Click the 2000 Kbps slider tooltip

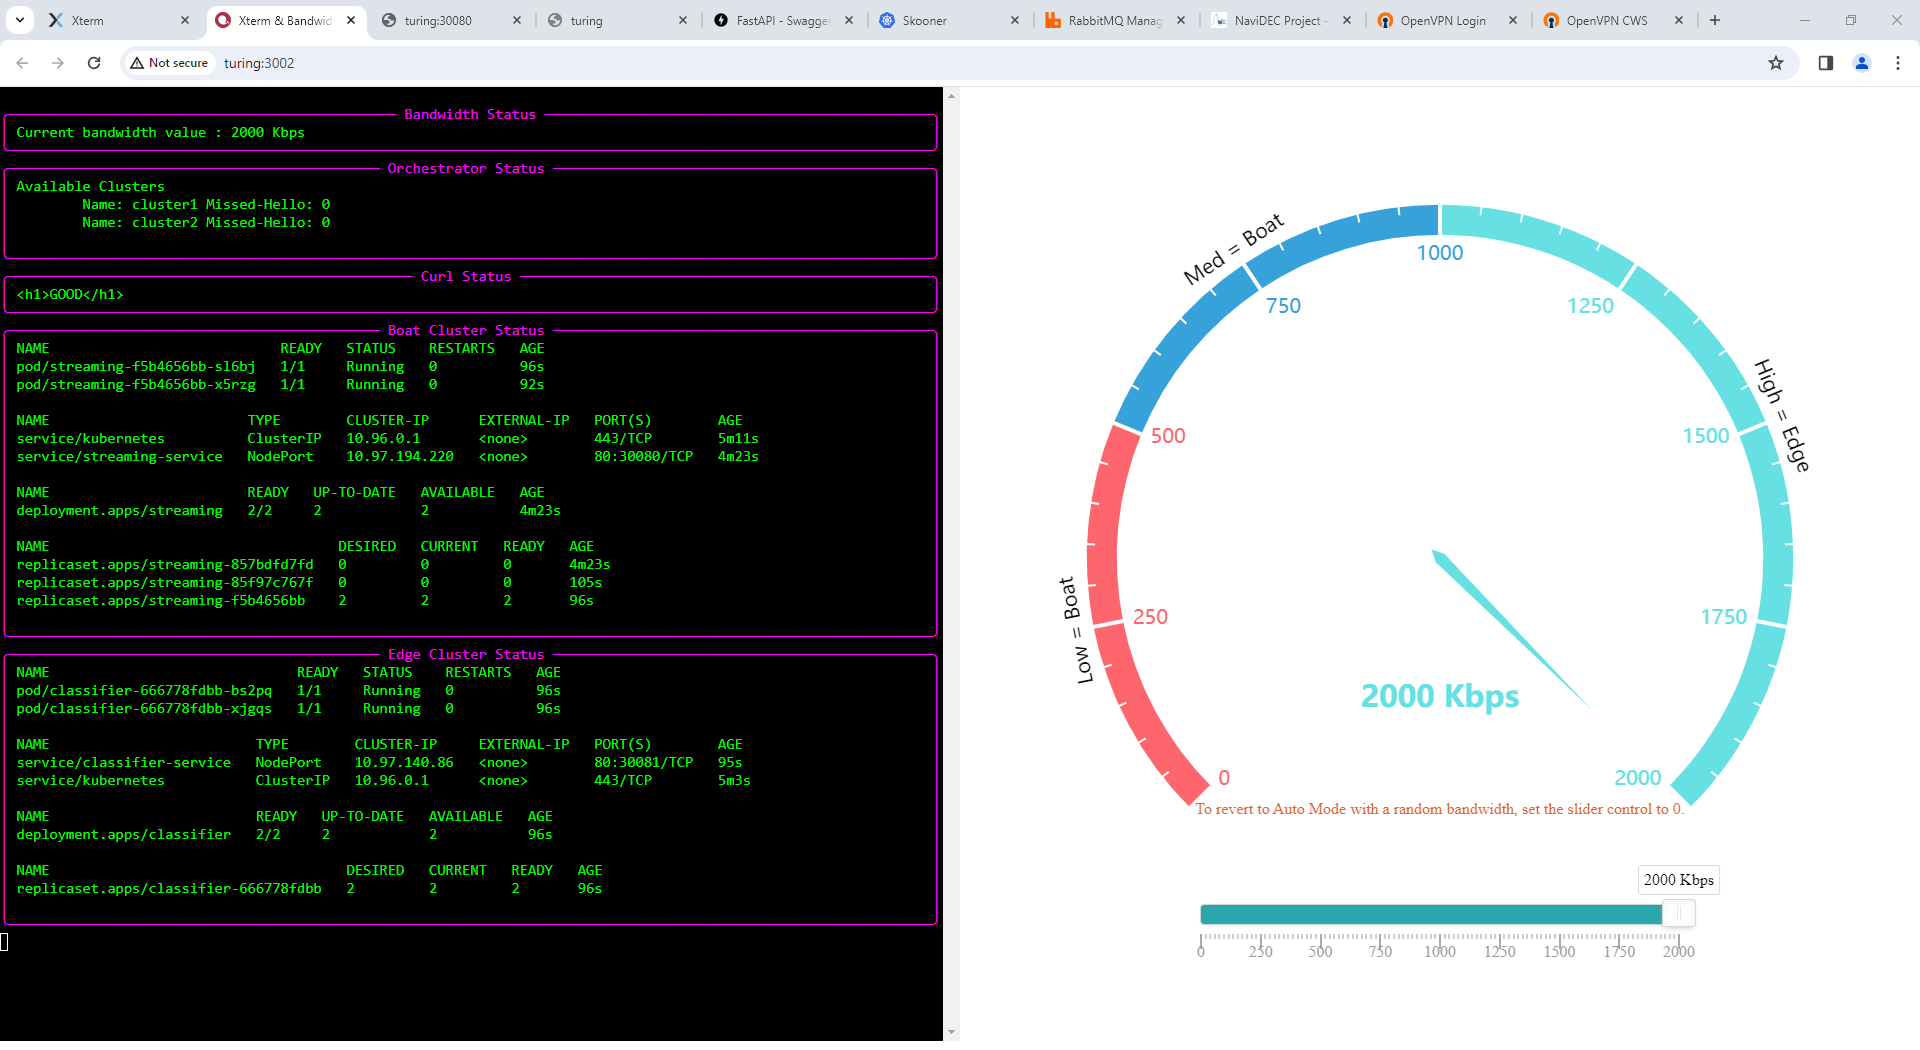[x=1679, y=880]
